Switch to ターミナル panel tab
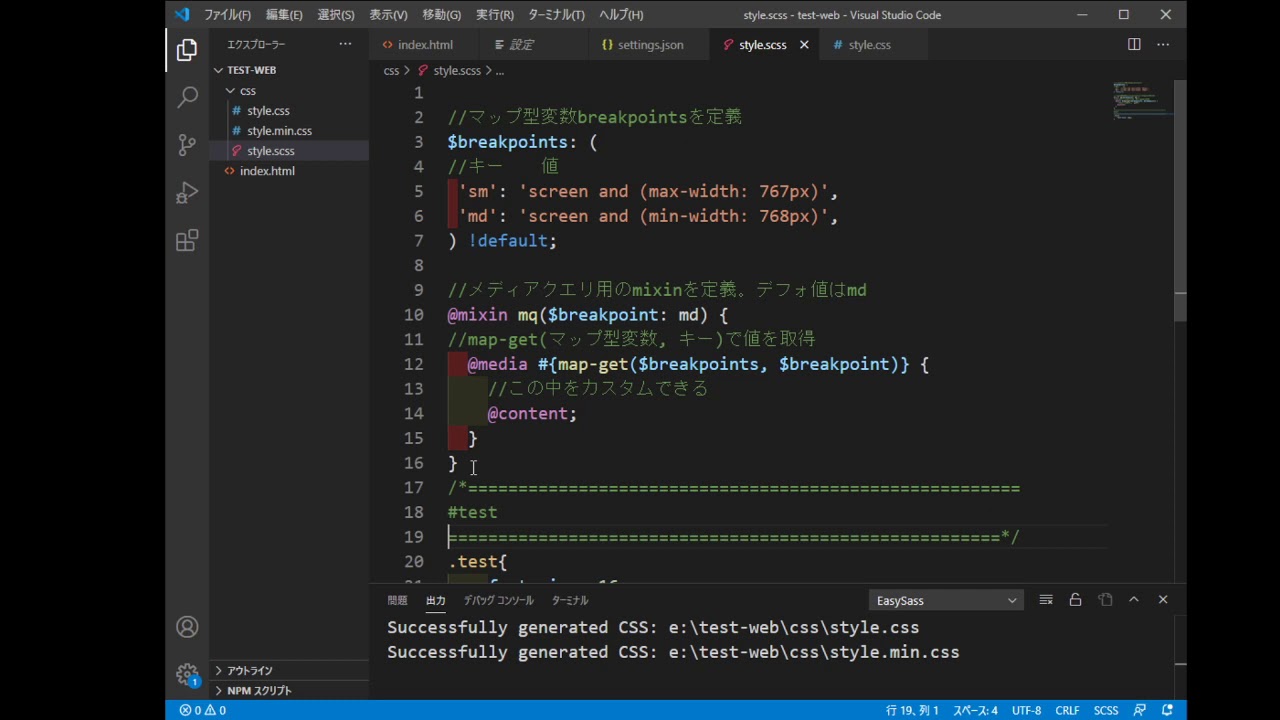 click(570, 600)
